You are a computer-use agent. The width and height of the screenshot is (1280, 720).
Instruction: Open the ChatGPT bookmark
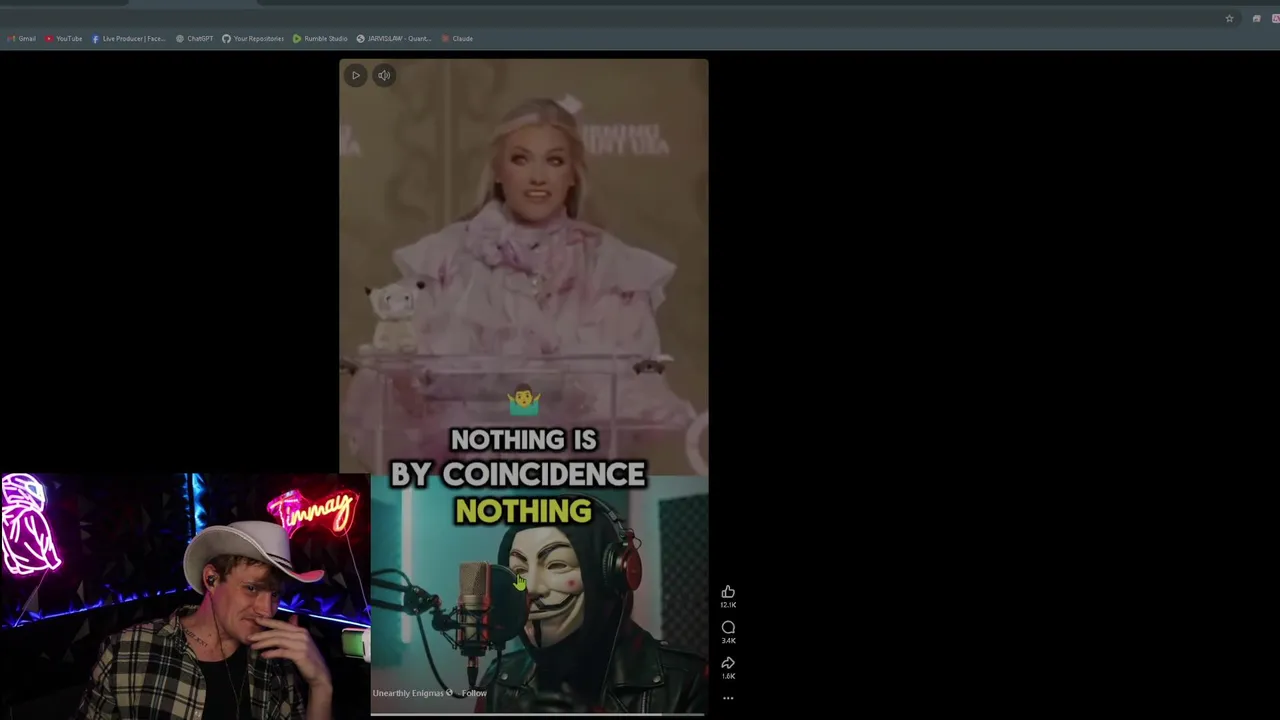click(x=194, y=38)
